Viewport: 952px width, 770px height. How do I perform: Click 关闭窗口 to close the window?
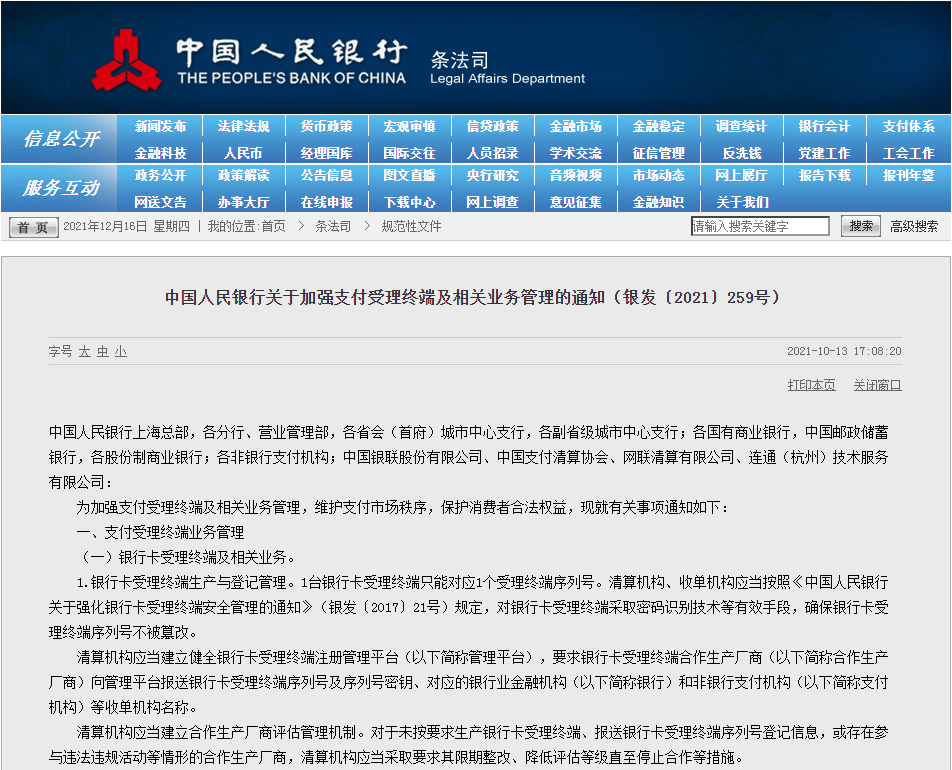879,385
